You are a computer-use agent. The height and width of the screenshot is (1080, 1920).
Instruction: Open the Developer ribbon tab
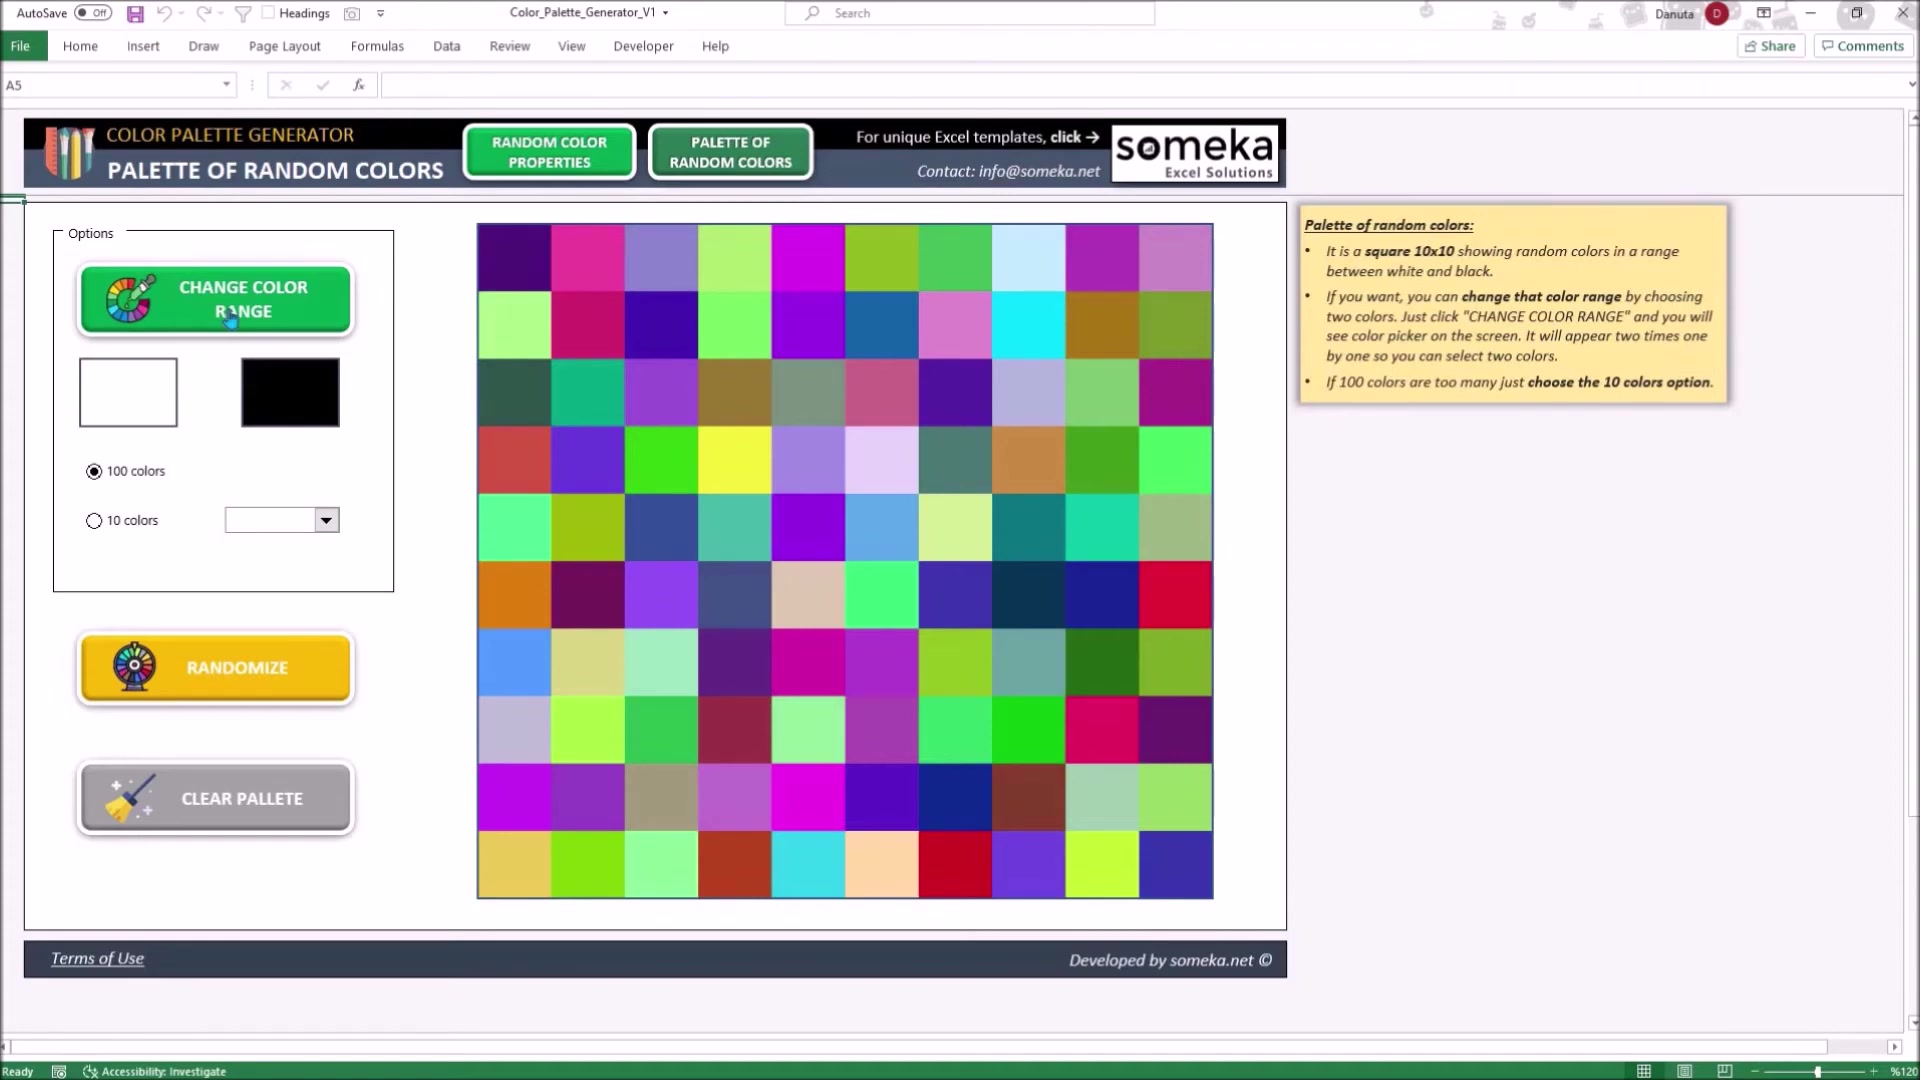point(643,46)
